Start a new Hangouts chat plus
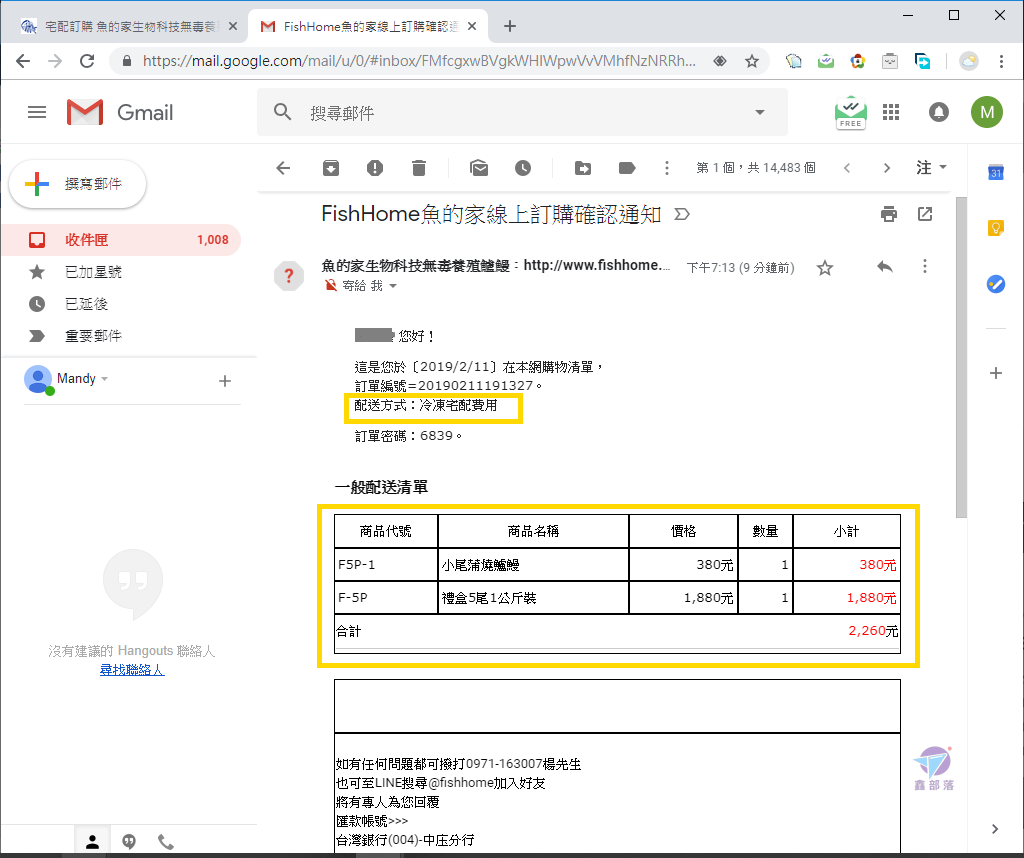 [x=225, y=381]
